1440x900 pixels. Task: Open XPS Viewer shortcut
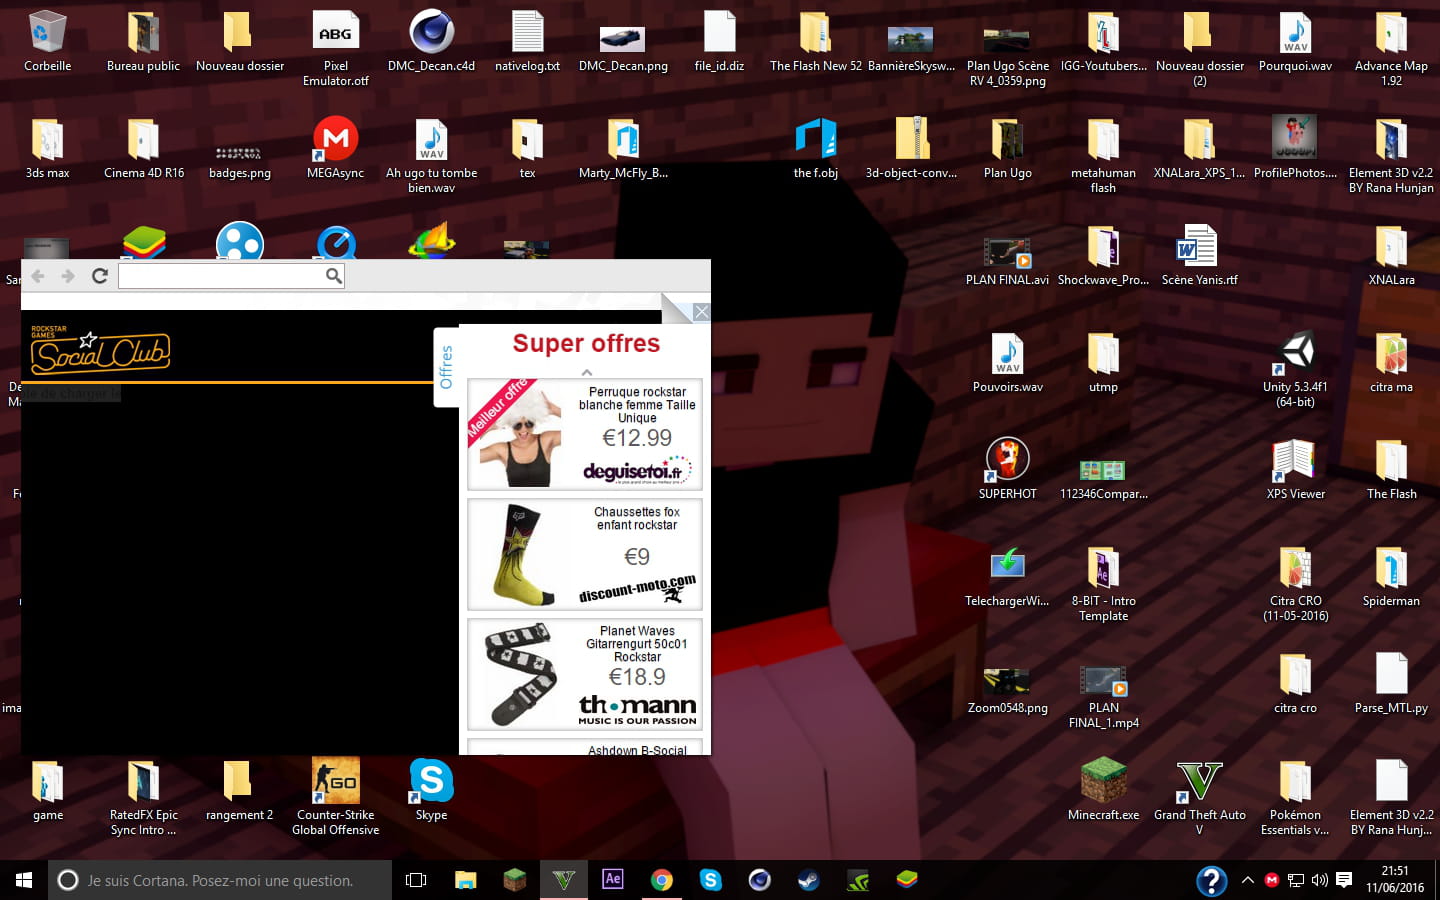pos(1295,468)
